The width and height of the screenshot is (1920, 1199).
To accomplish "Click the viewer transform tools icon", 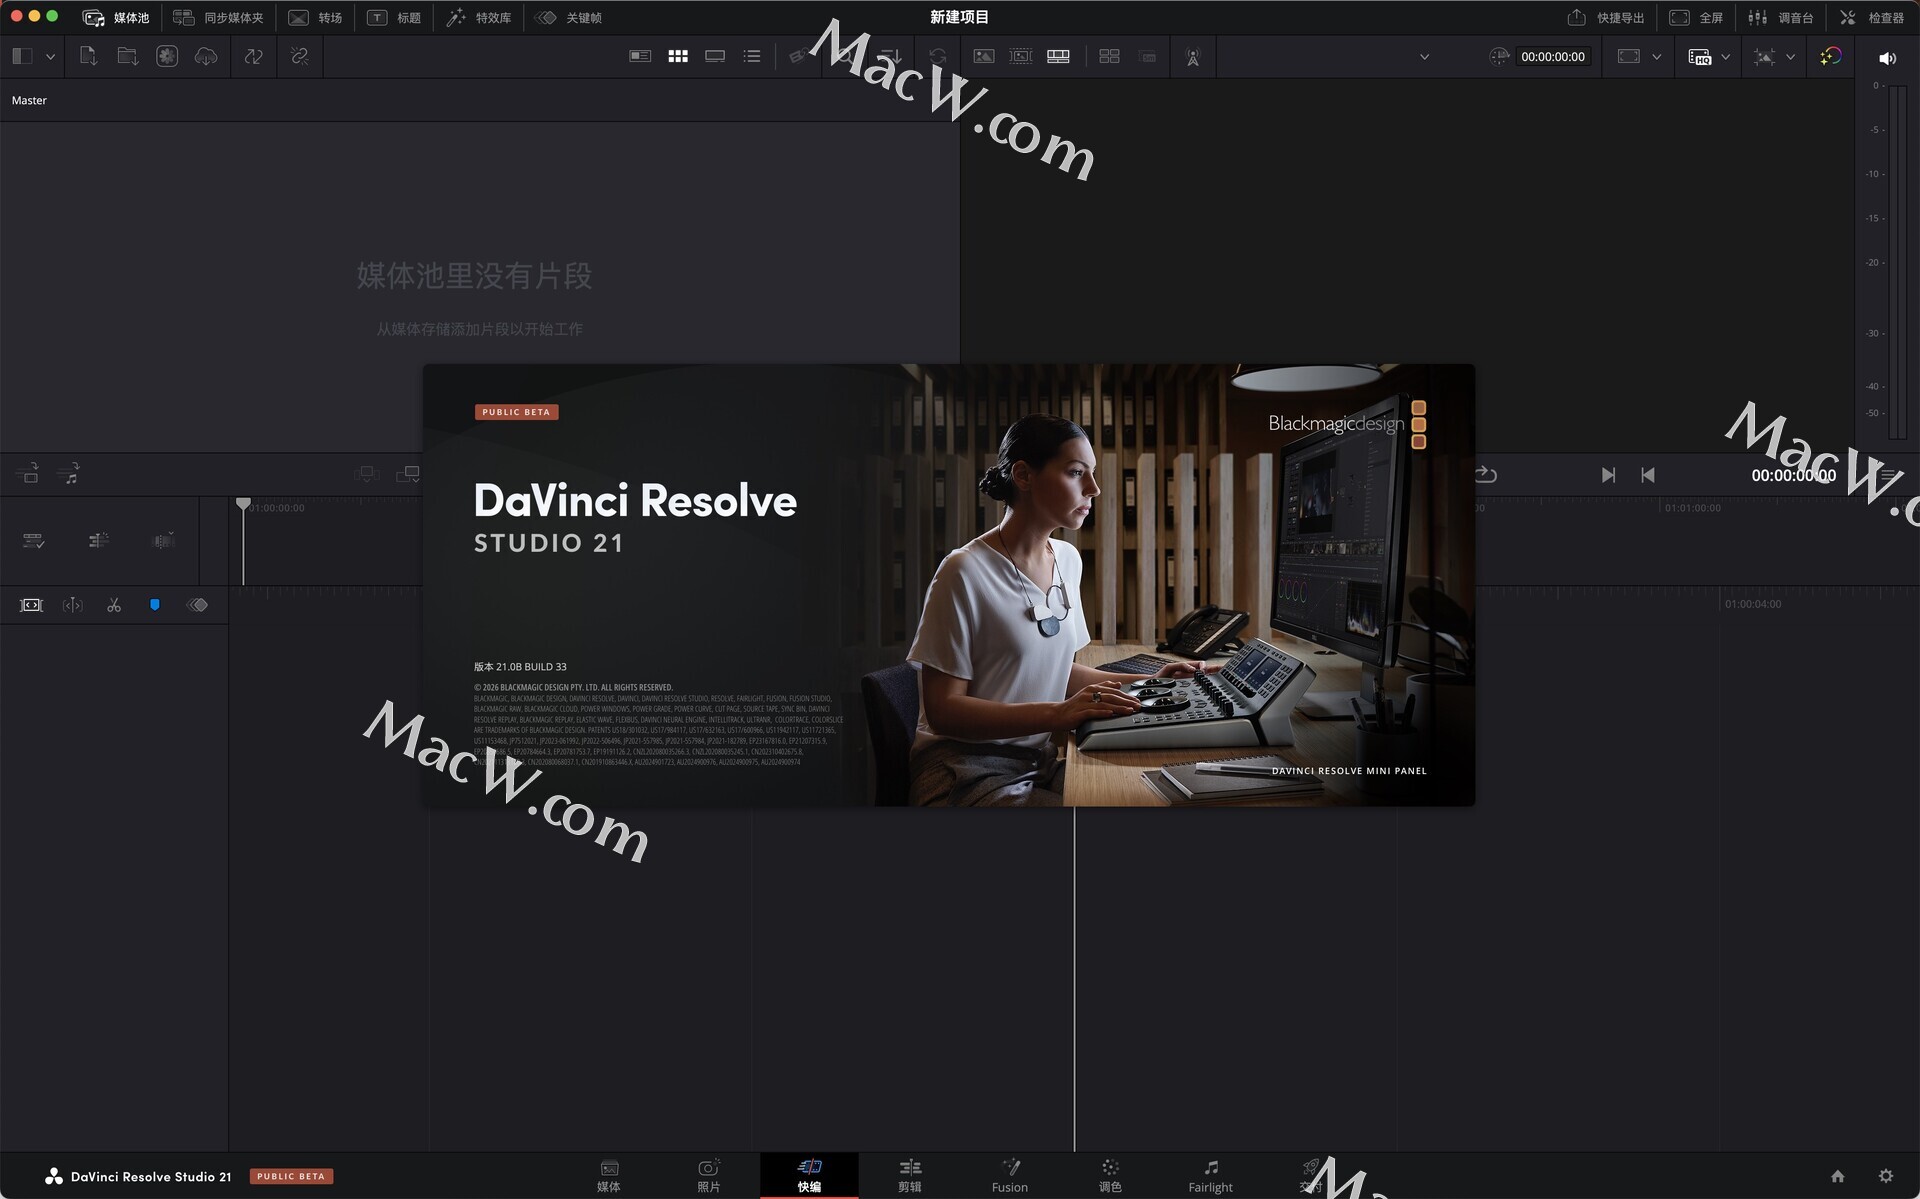I will pyautogui.click(x=1764, y=57).
